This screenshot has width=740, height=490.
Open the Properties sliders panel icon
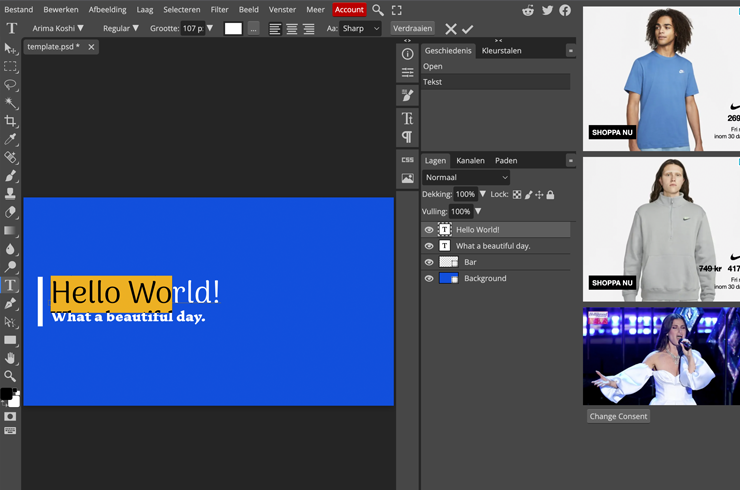pos(407,72)
